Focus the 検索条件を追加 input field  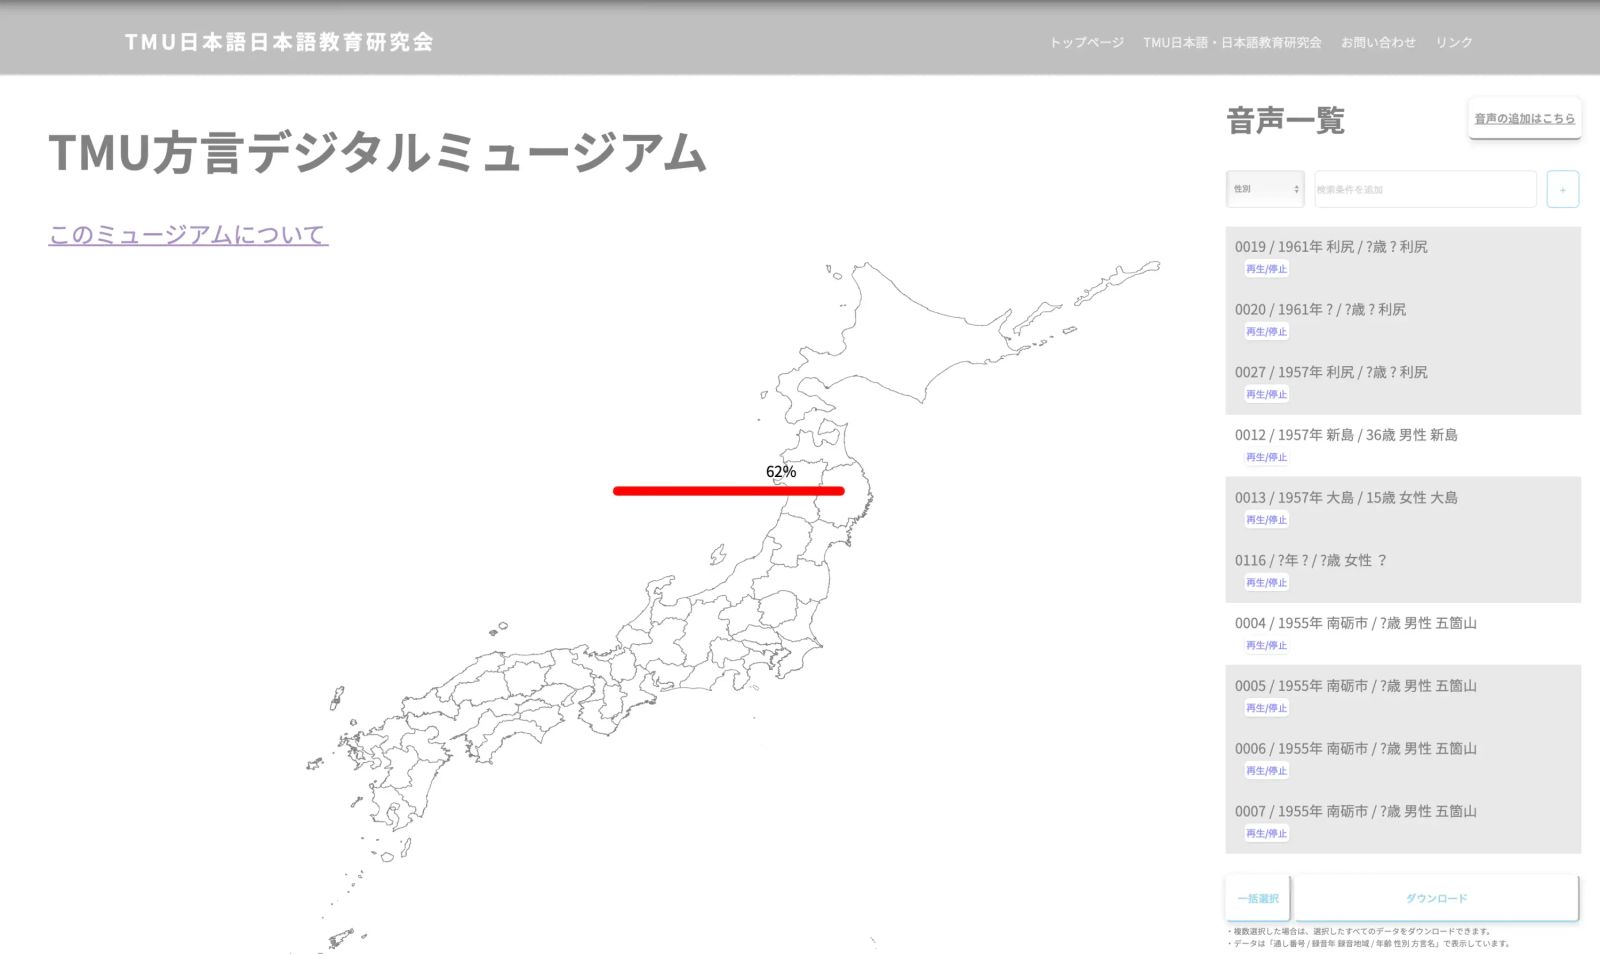[1425, 189]
